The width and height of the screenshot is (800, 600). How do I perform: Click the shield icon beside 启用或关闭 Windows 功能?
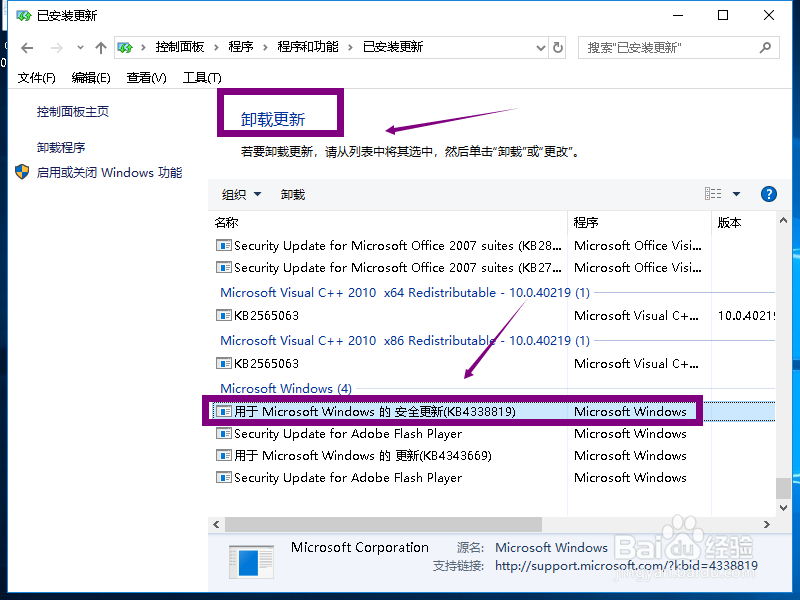pyautogui.click(x=21, y=171)
